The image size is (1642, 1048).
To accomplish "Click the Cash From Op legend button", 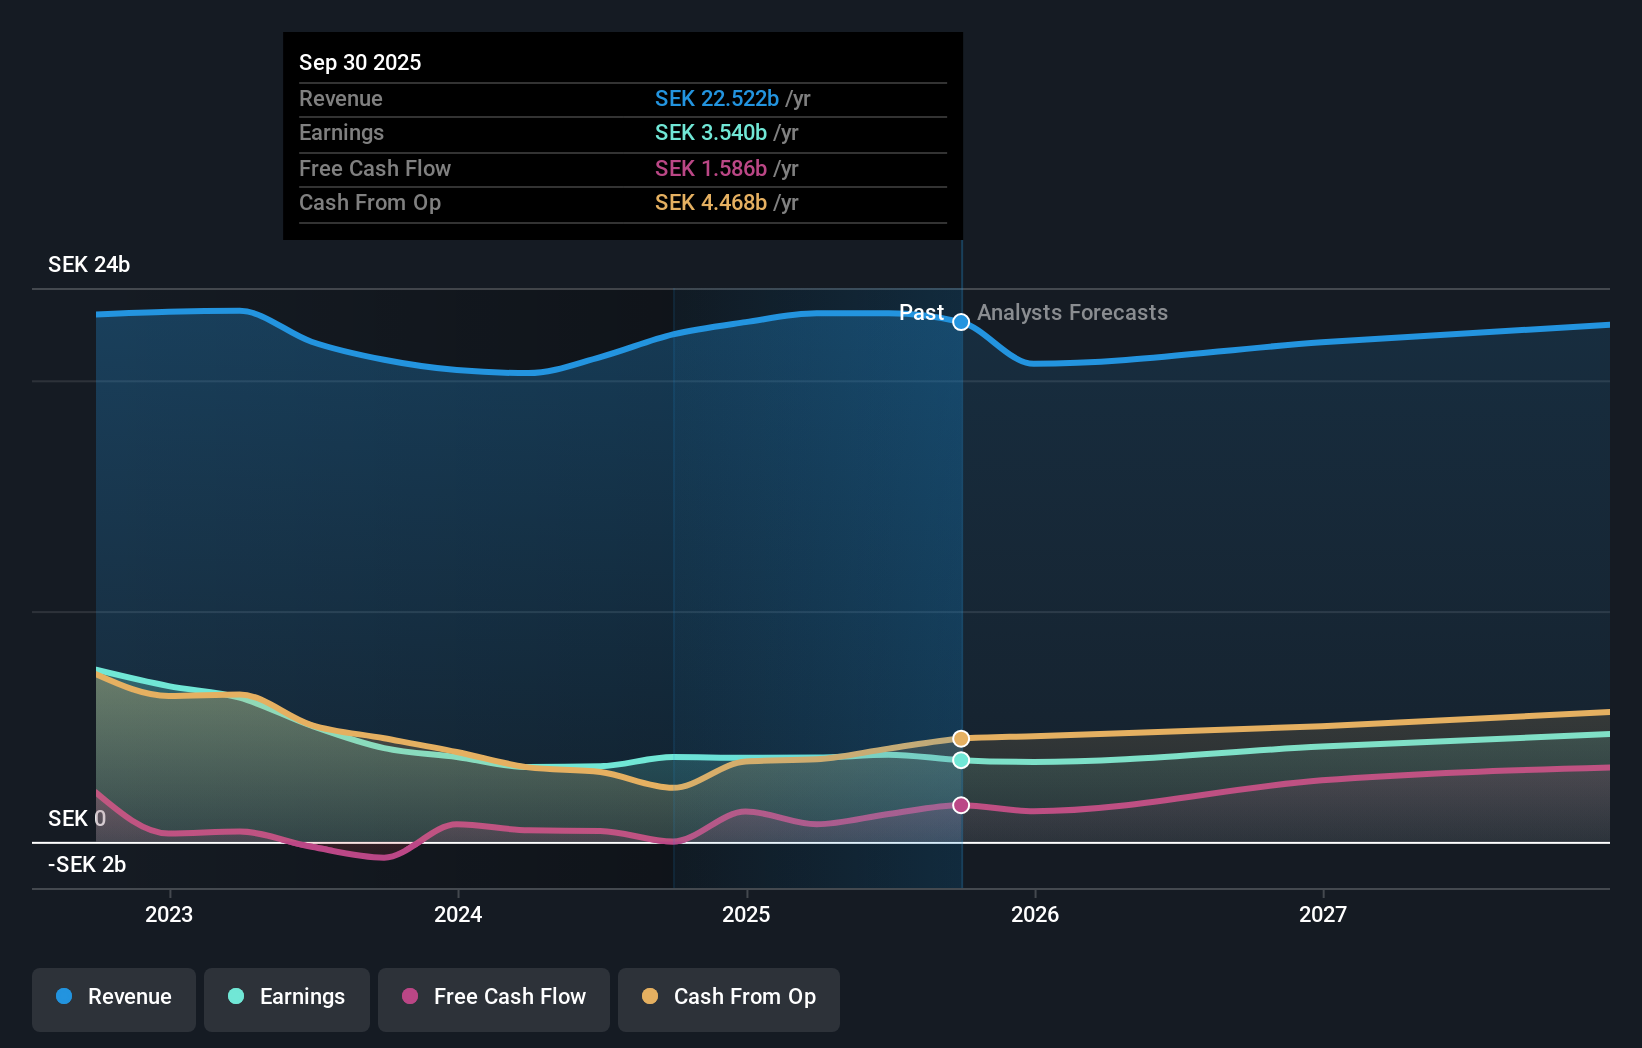I will pos(728,997).
